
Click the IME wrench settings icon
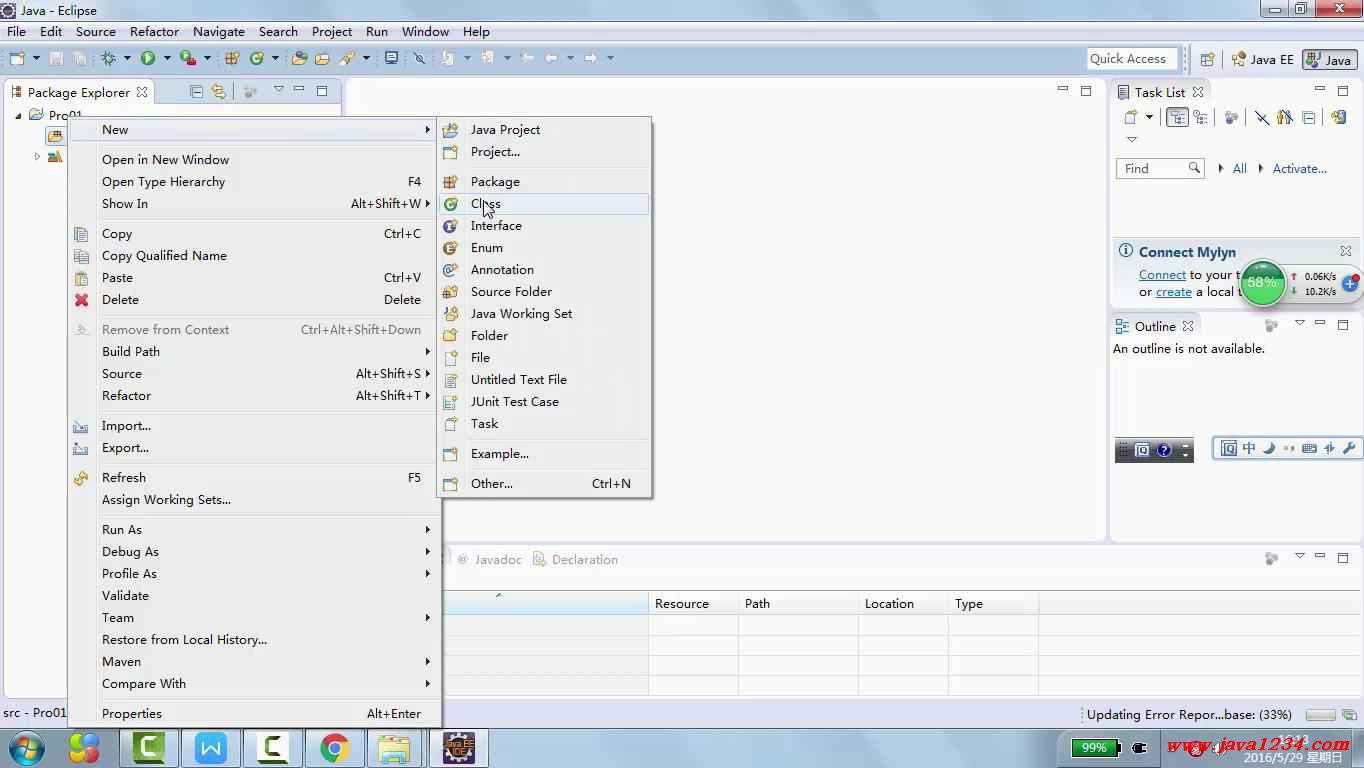coord(1349,448)
